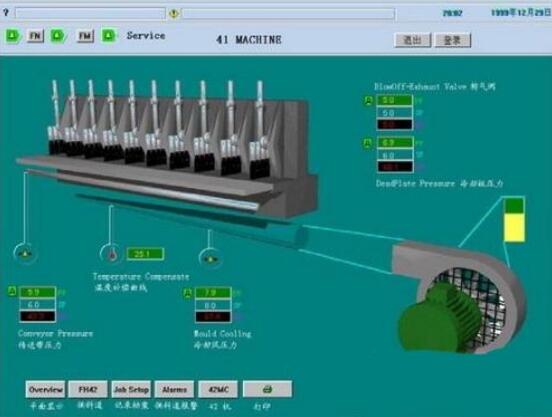Viewport: 552px width, 417px height.
Task: Click the print button with printer icon
Action: tap(267, 389)
